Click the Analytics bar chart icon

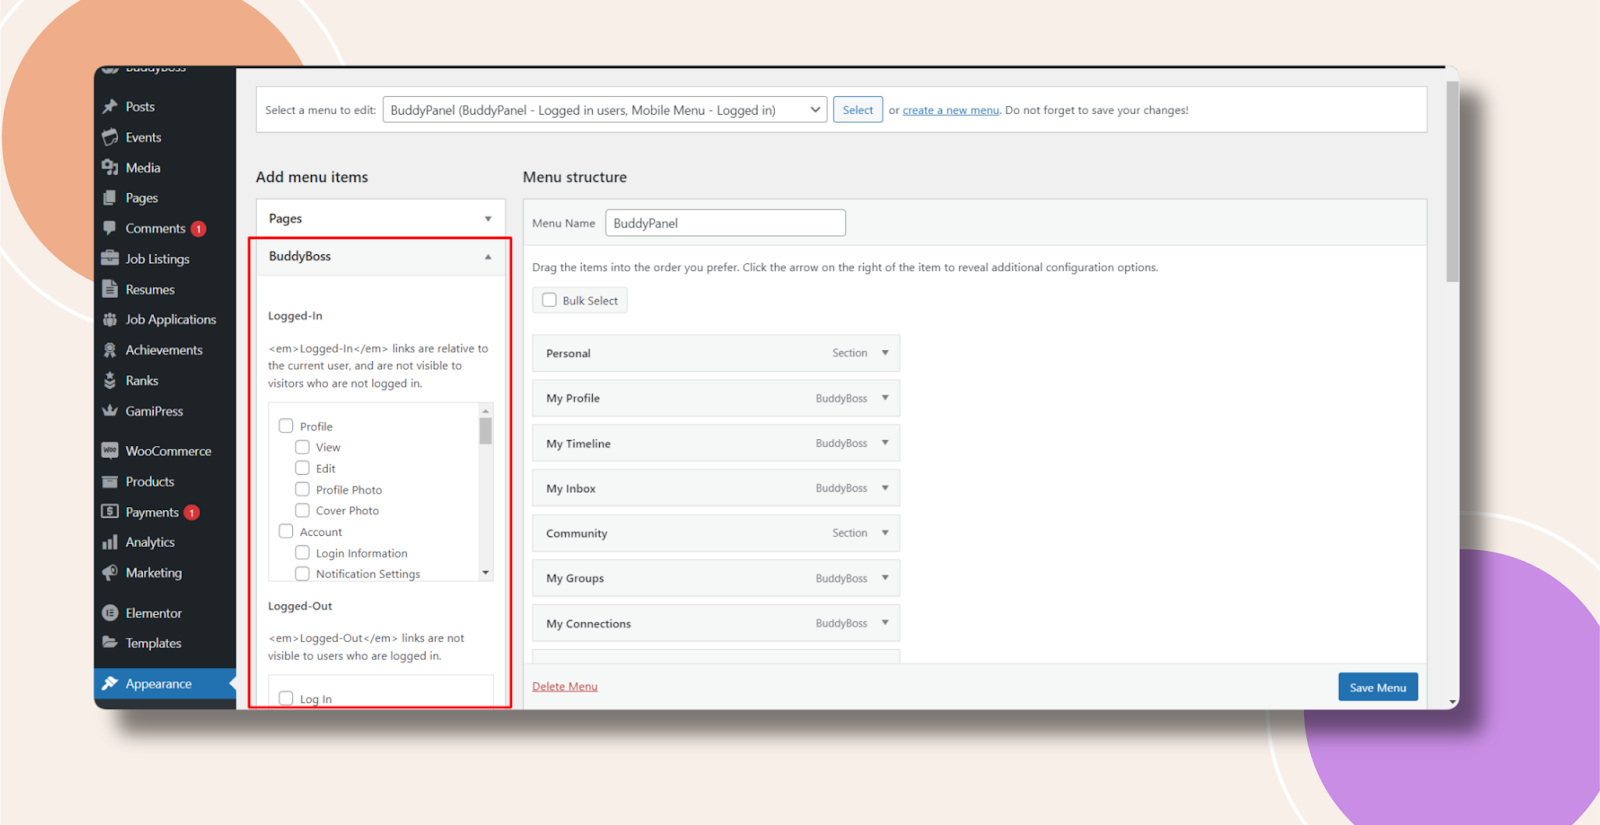tap(110, 542)
